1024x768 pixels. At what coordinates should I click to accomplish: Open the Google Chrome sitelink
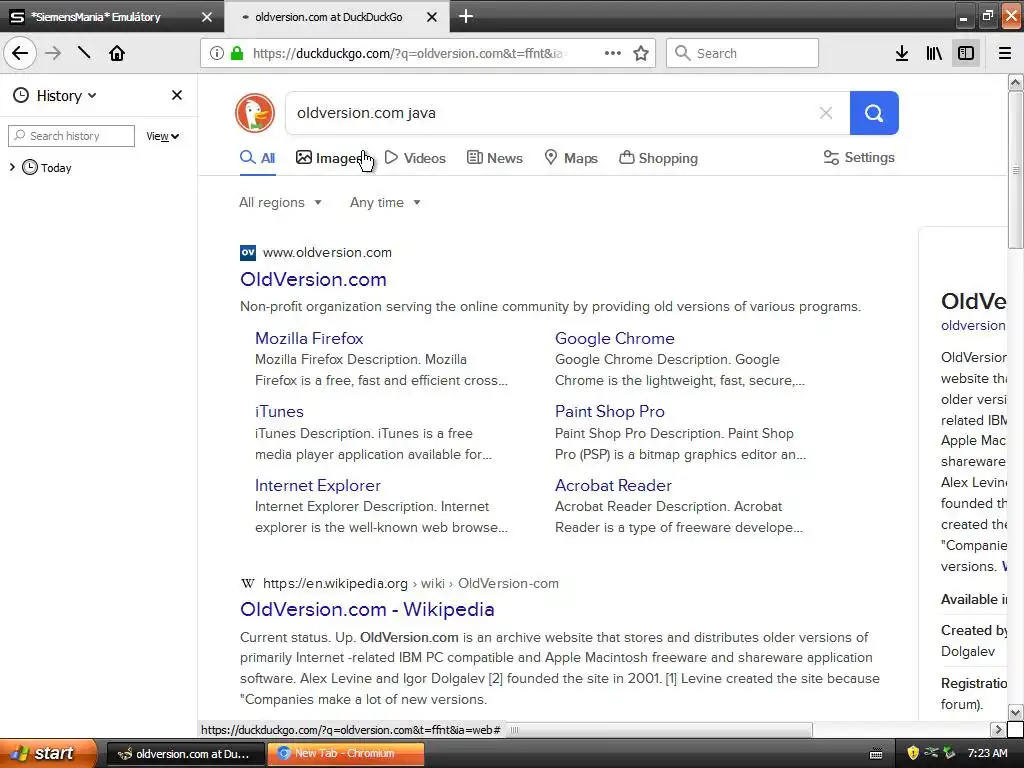click(x=615, y=338)
